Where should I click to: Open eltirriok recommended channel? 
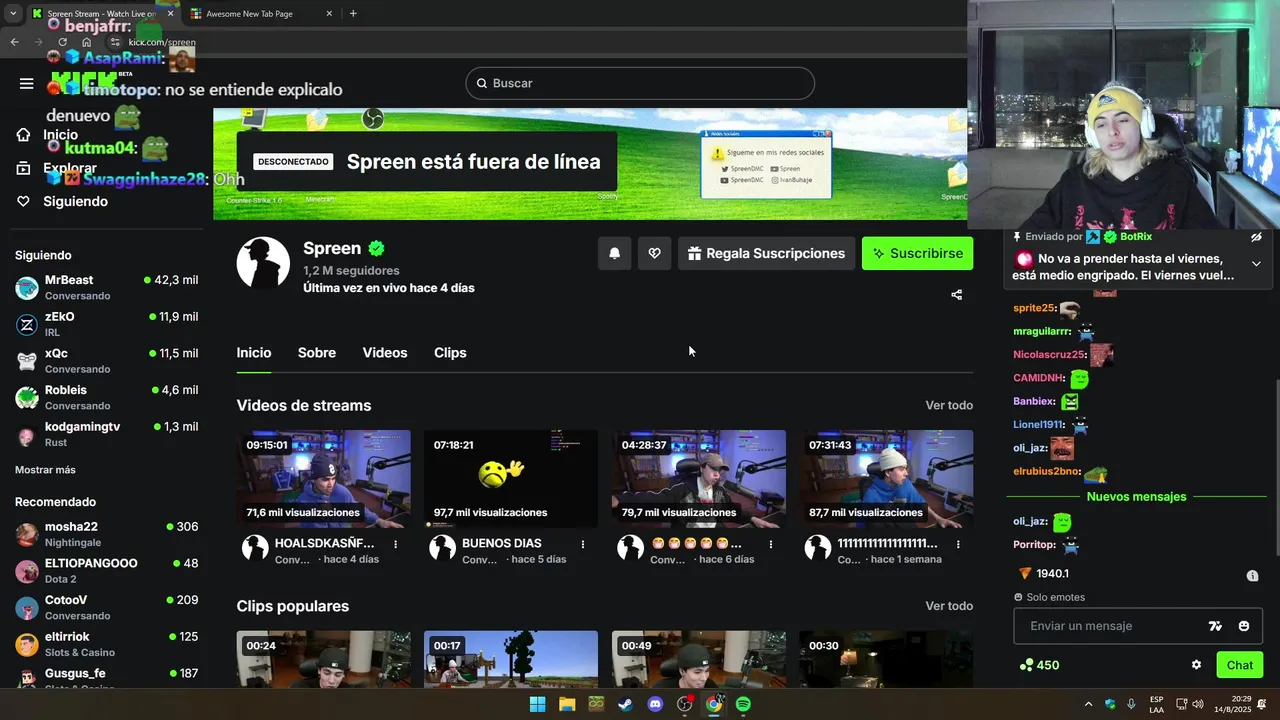pyautogui.click(x=106, y=644)
